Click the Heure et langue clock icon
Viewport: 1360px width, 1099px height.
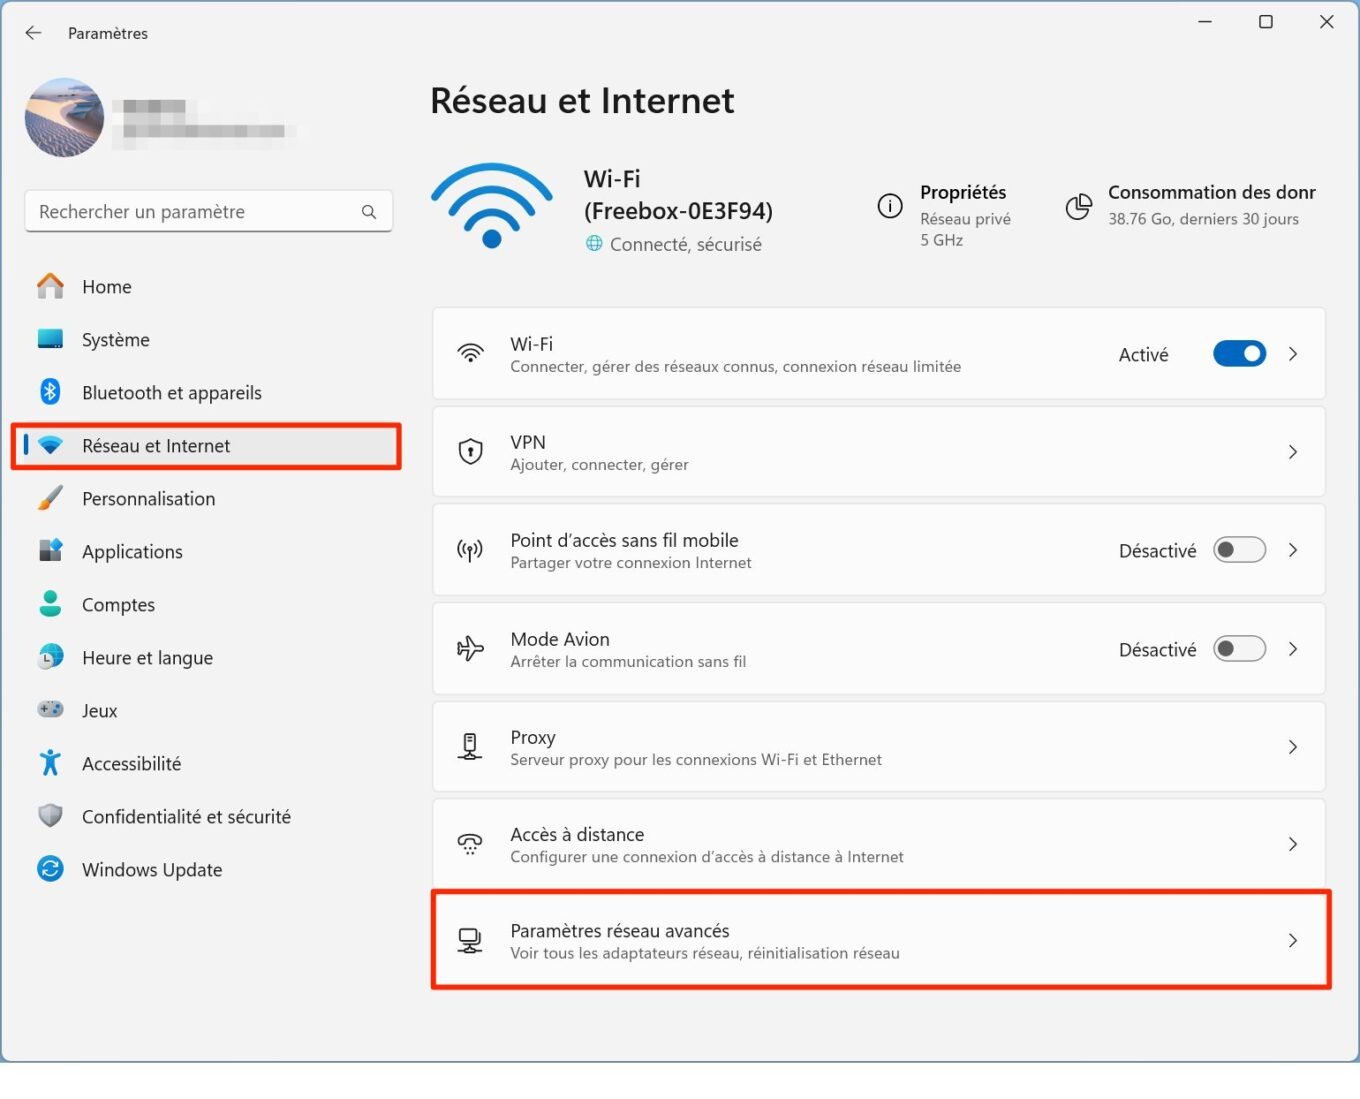[50, 657]
